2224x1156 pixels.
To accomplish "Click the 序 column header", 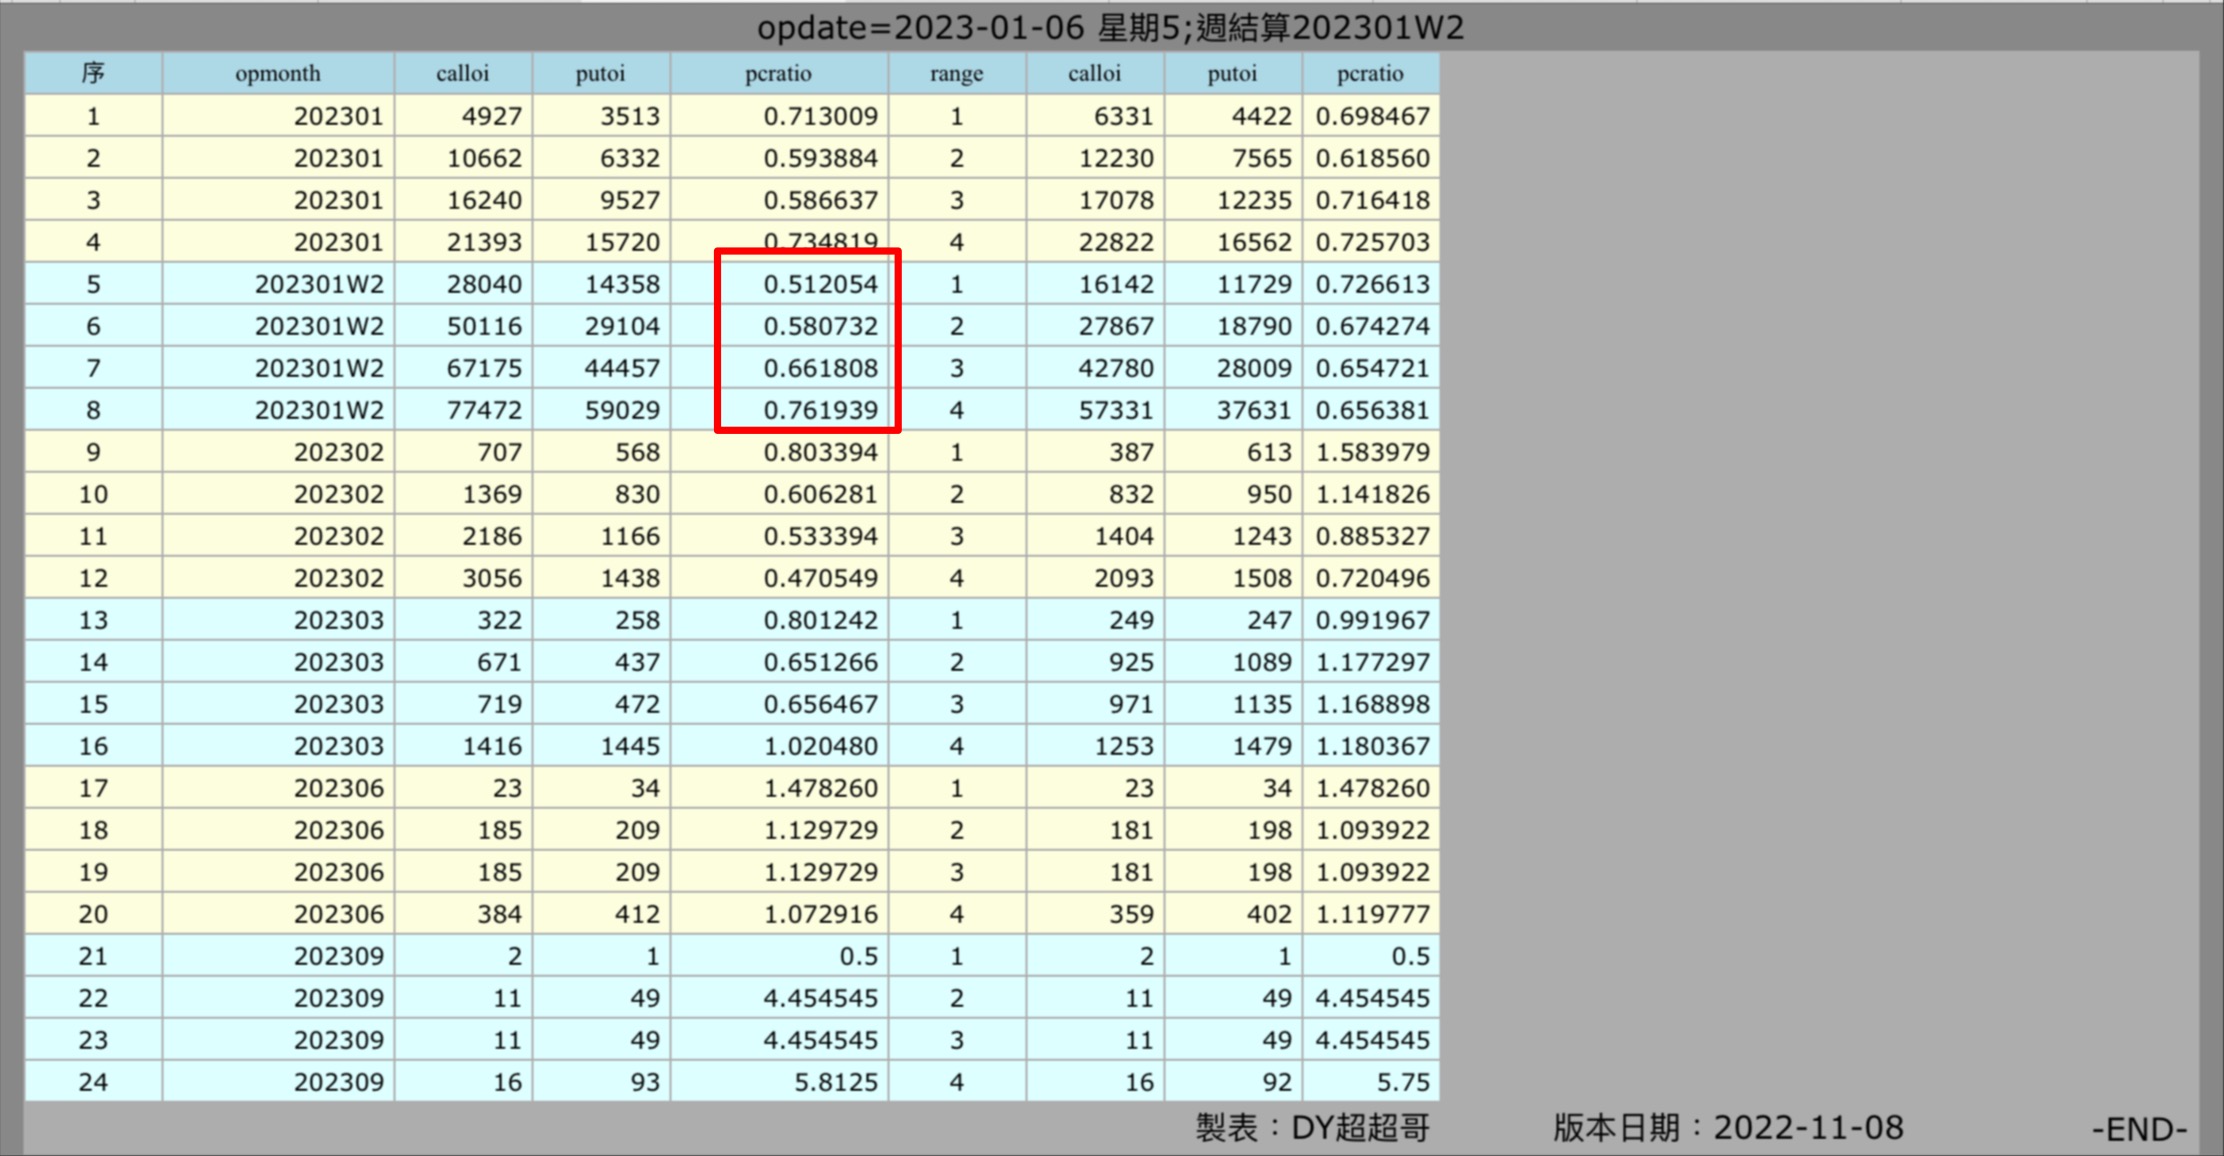I will (x=93, y=74).
